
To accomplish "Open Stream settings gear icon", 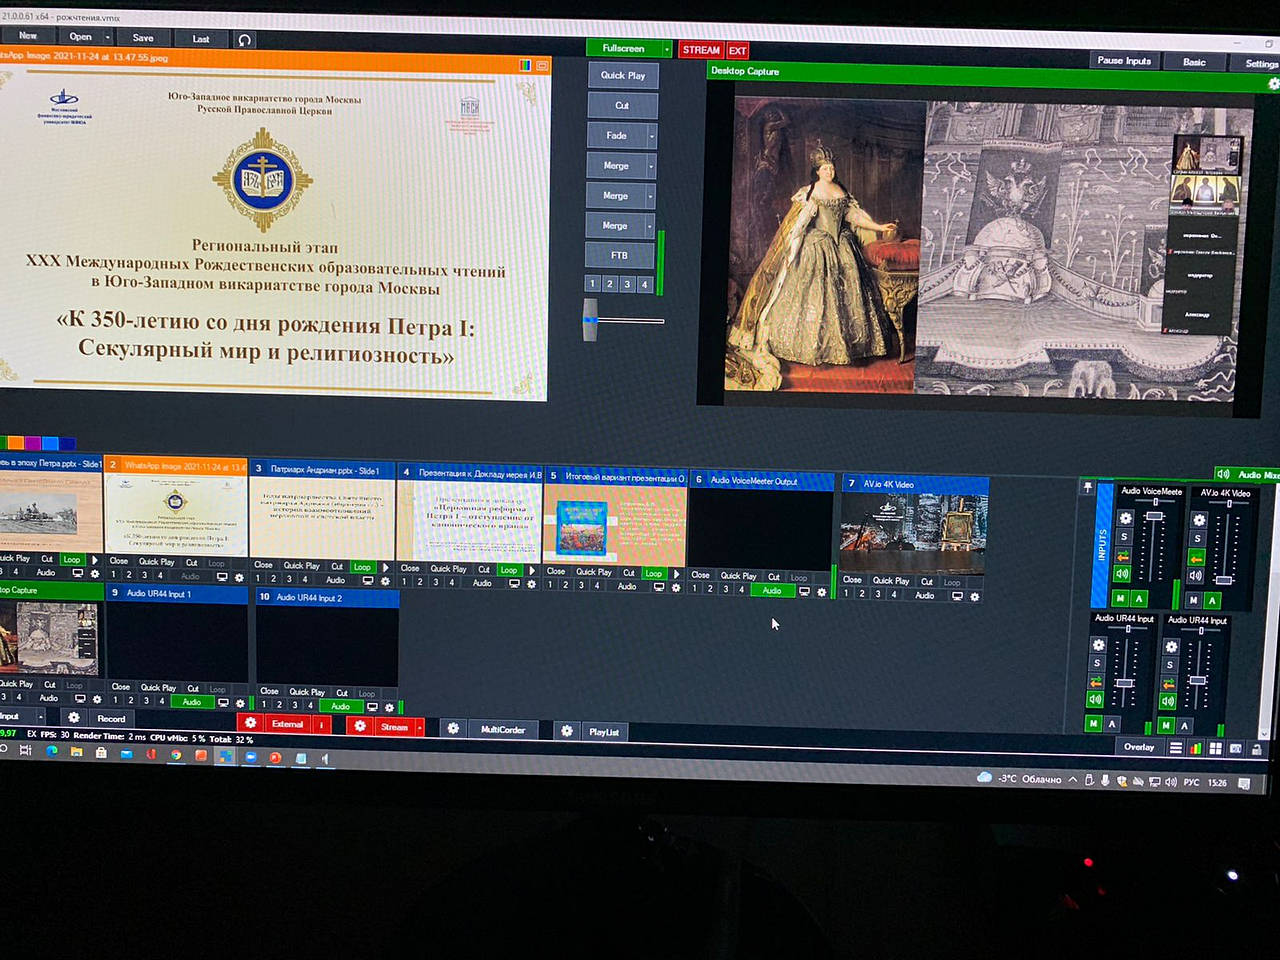I will (x=360, y=726).
